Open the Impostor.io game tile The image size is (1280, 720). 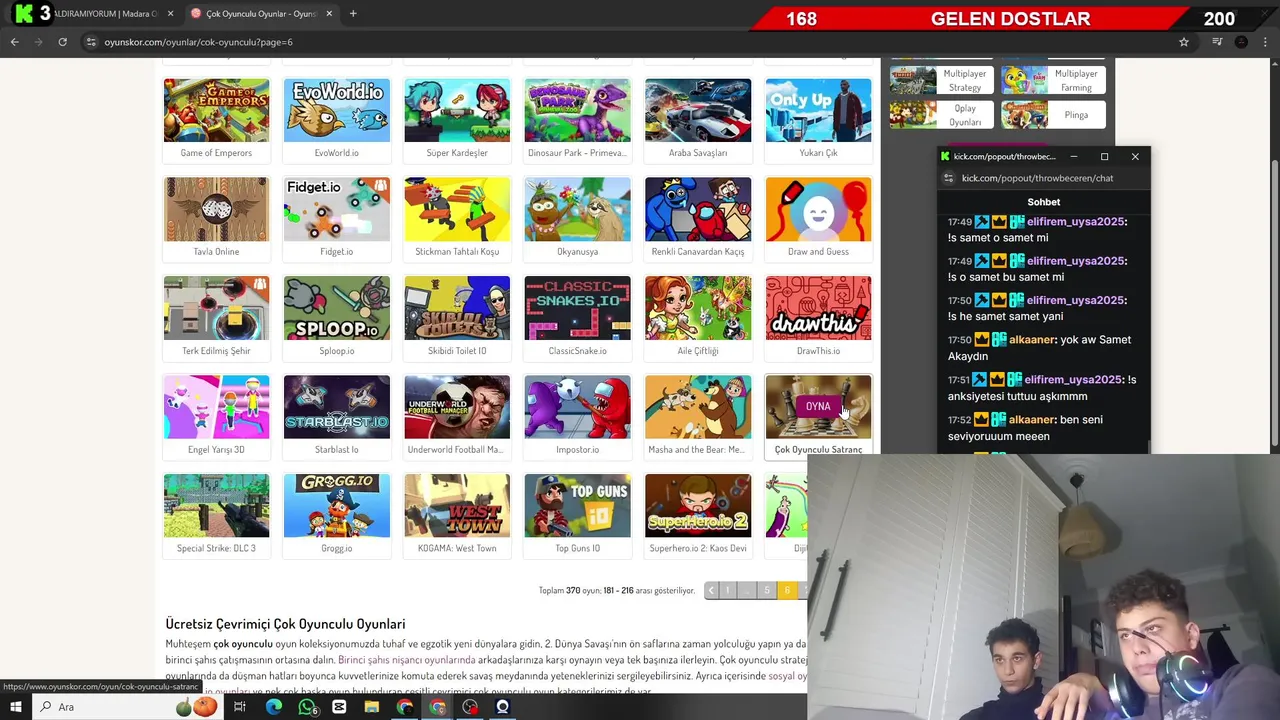577,407
